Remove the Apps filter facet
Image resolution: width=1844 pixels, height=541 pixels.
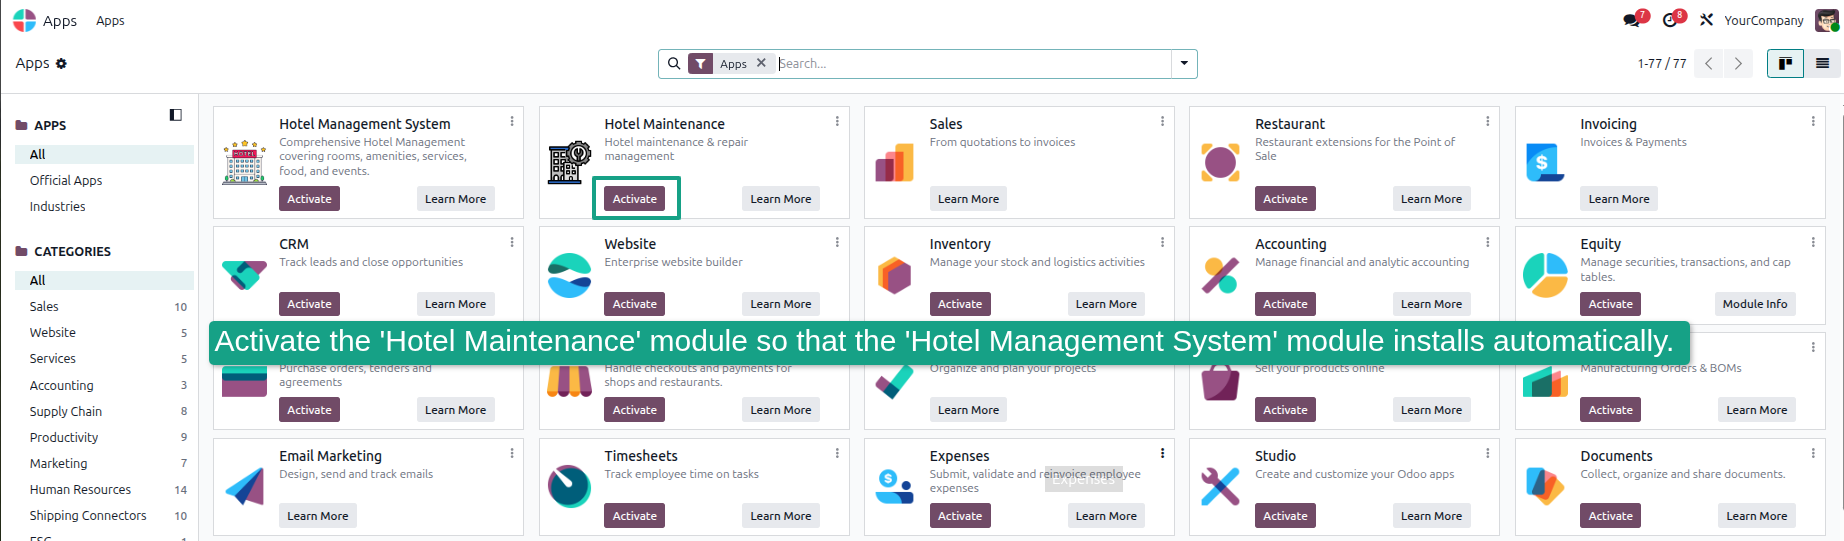tap(761, 63)
